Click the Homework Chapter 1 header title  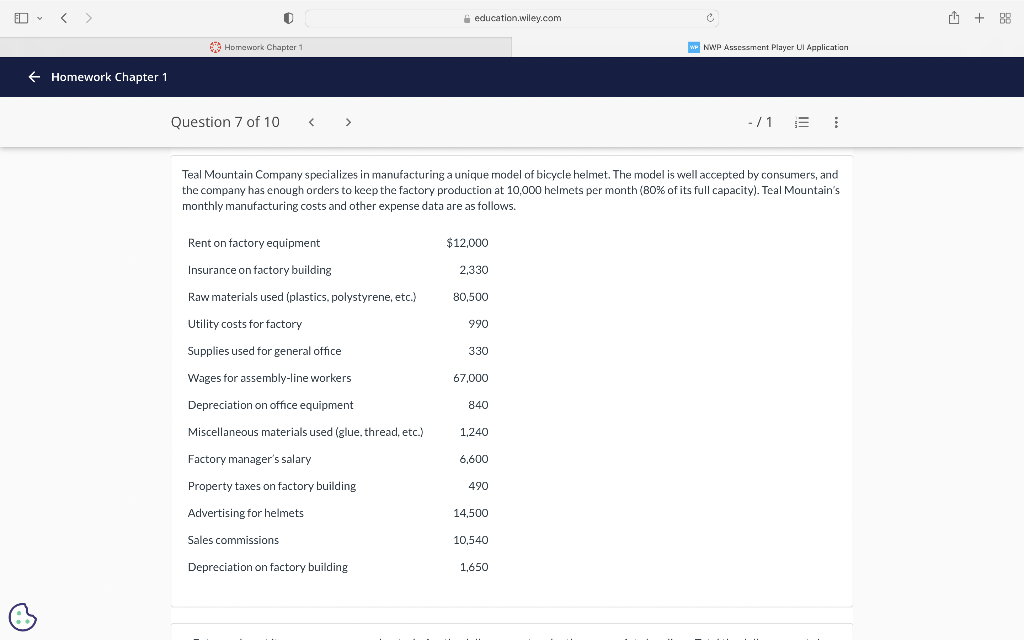coord(109,77)
